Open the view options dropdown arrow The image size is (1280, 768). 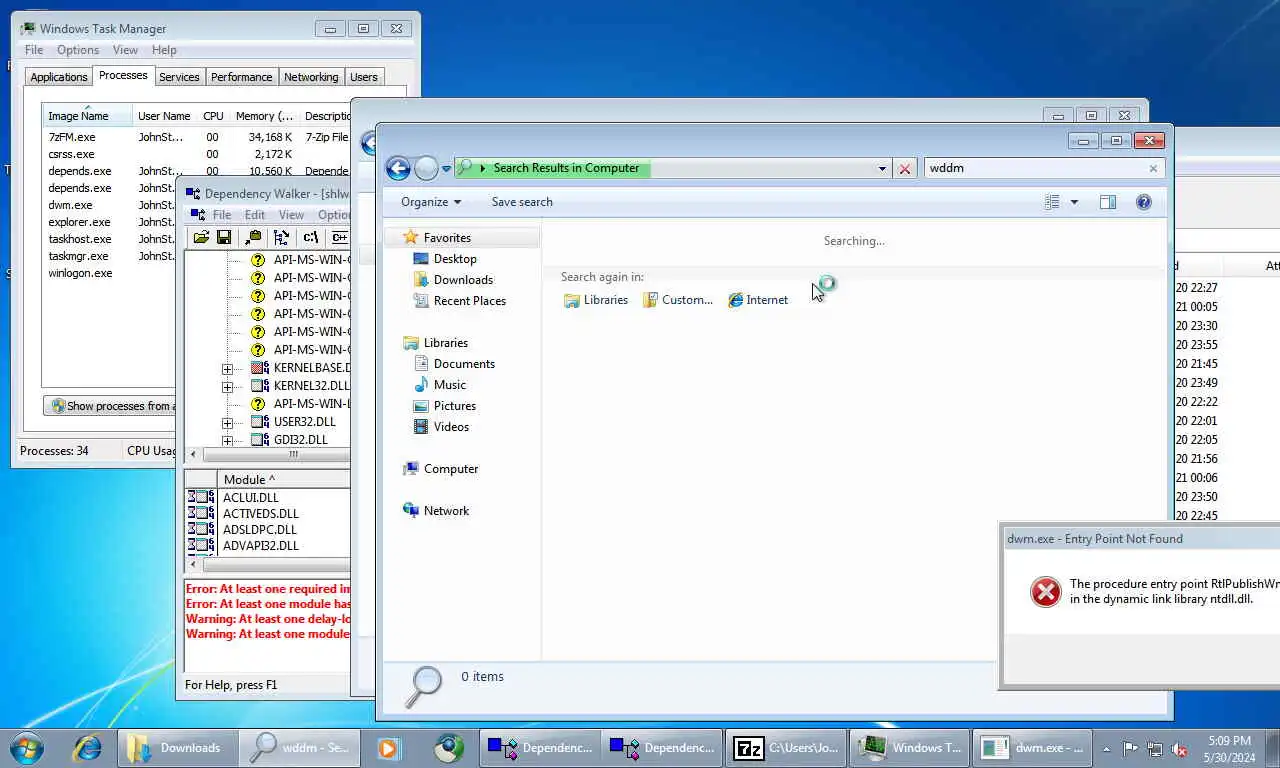point(1074,202)
